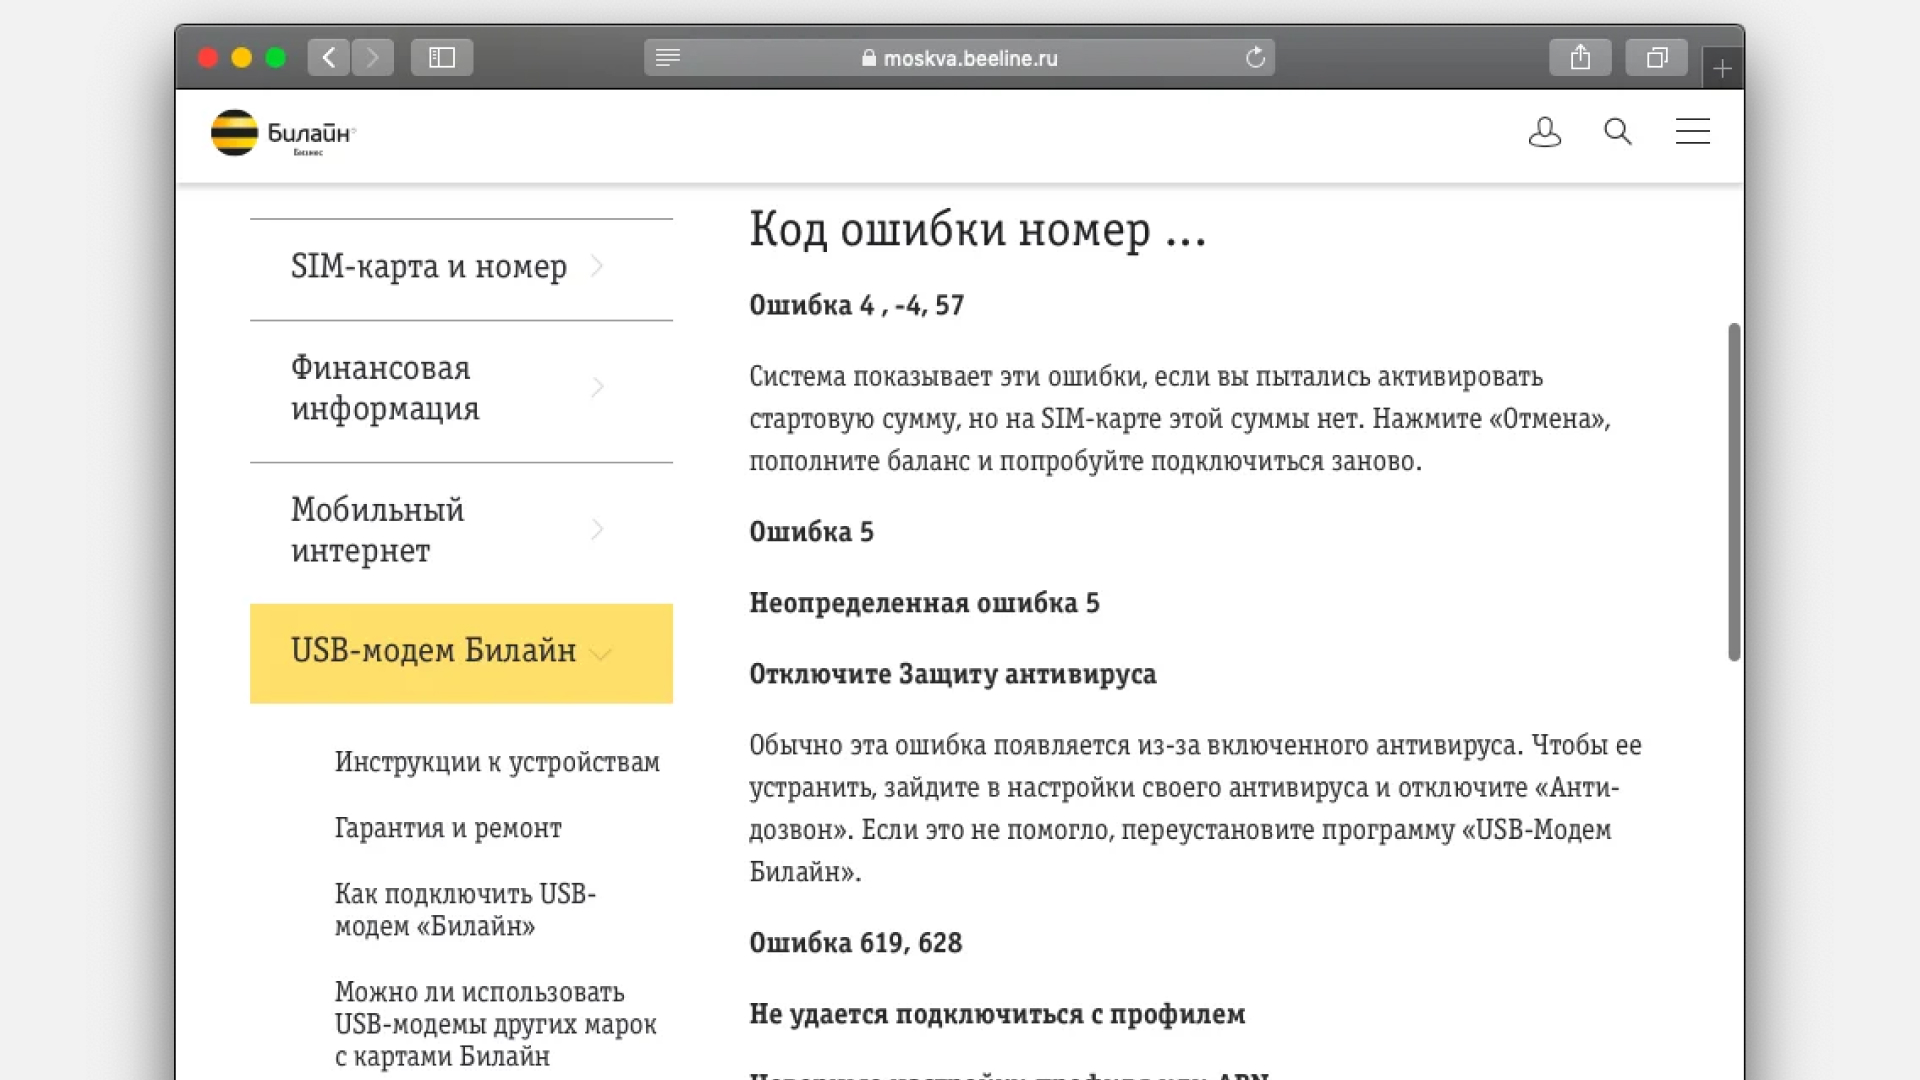
Task: Open Reader view icon in address bar
Action: click(x=668, y=58)
